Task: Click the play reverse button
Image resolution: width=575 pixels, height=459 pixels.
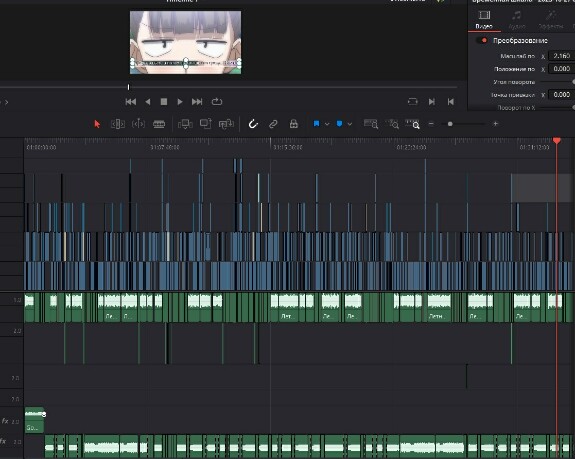Action: pos(148,102)
